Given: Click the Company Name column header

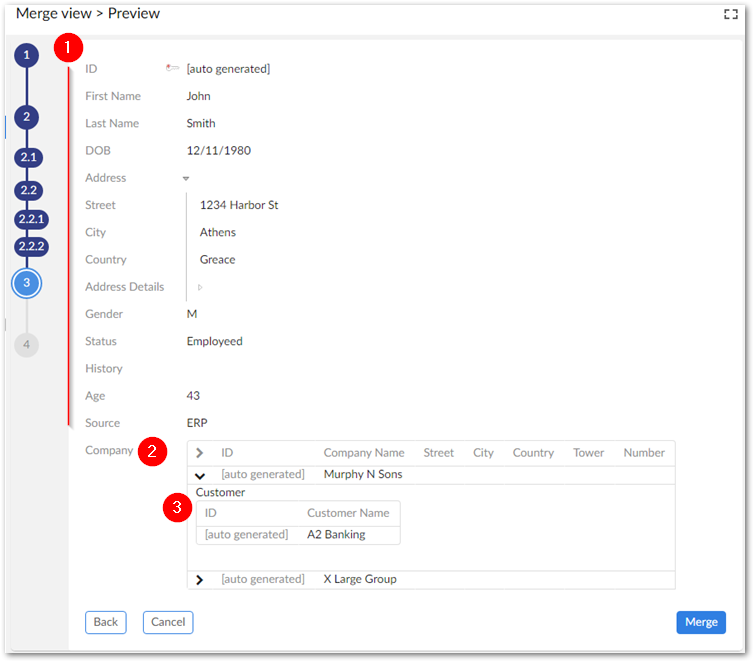Looking at the screenshot, I should point(364,453).
